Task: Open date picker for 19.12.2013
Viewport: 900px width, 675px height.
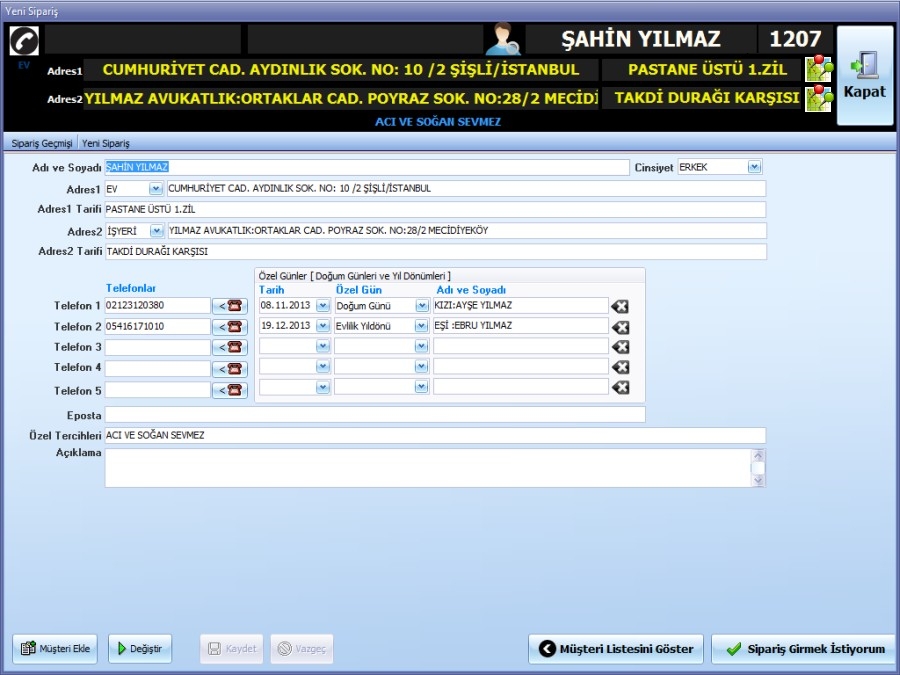Action: [323, 325]
